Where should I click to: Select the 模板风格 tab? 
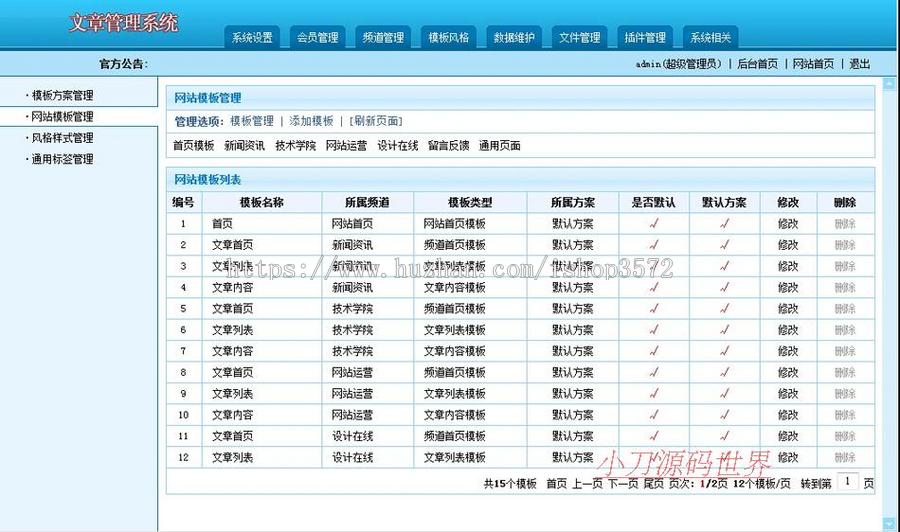(x=448, y=37)
